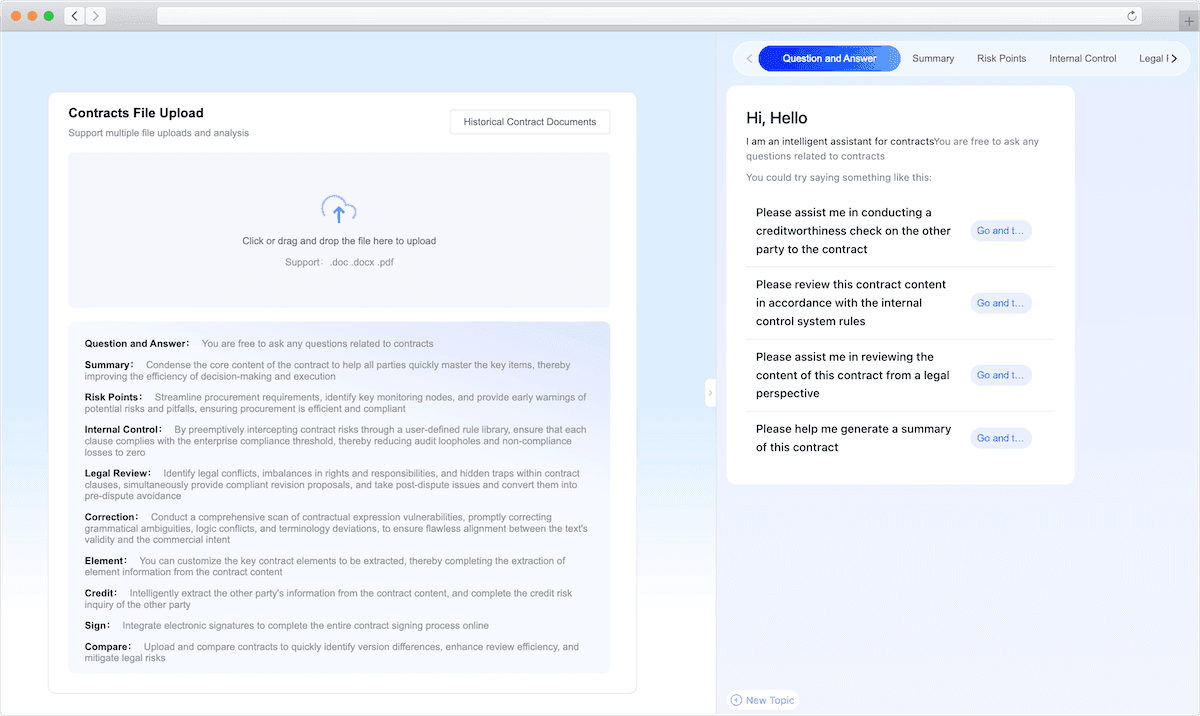Click the 'Legal Review:' description label

(119, 473)
